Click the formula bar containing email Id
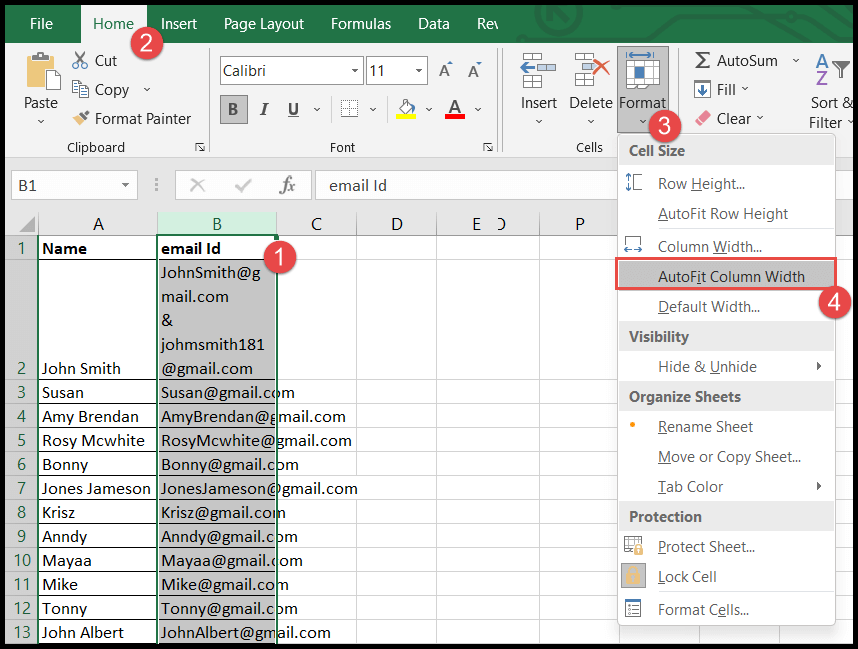The width and height of the screenshot is (858, 649). point(465,186)
